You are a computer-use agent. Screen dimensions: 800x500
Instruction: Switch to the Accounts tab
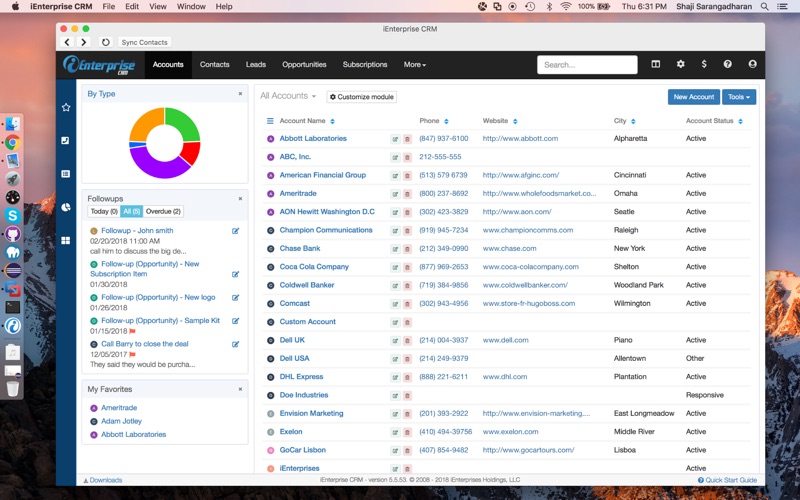[x=168, y=65]
